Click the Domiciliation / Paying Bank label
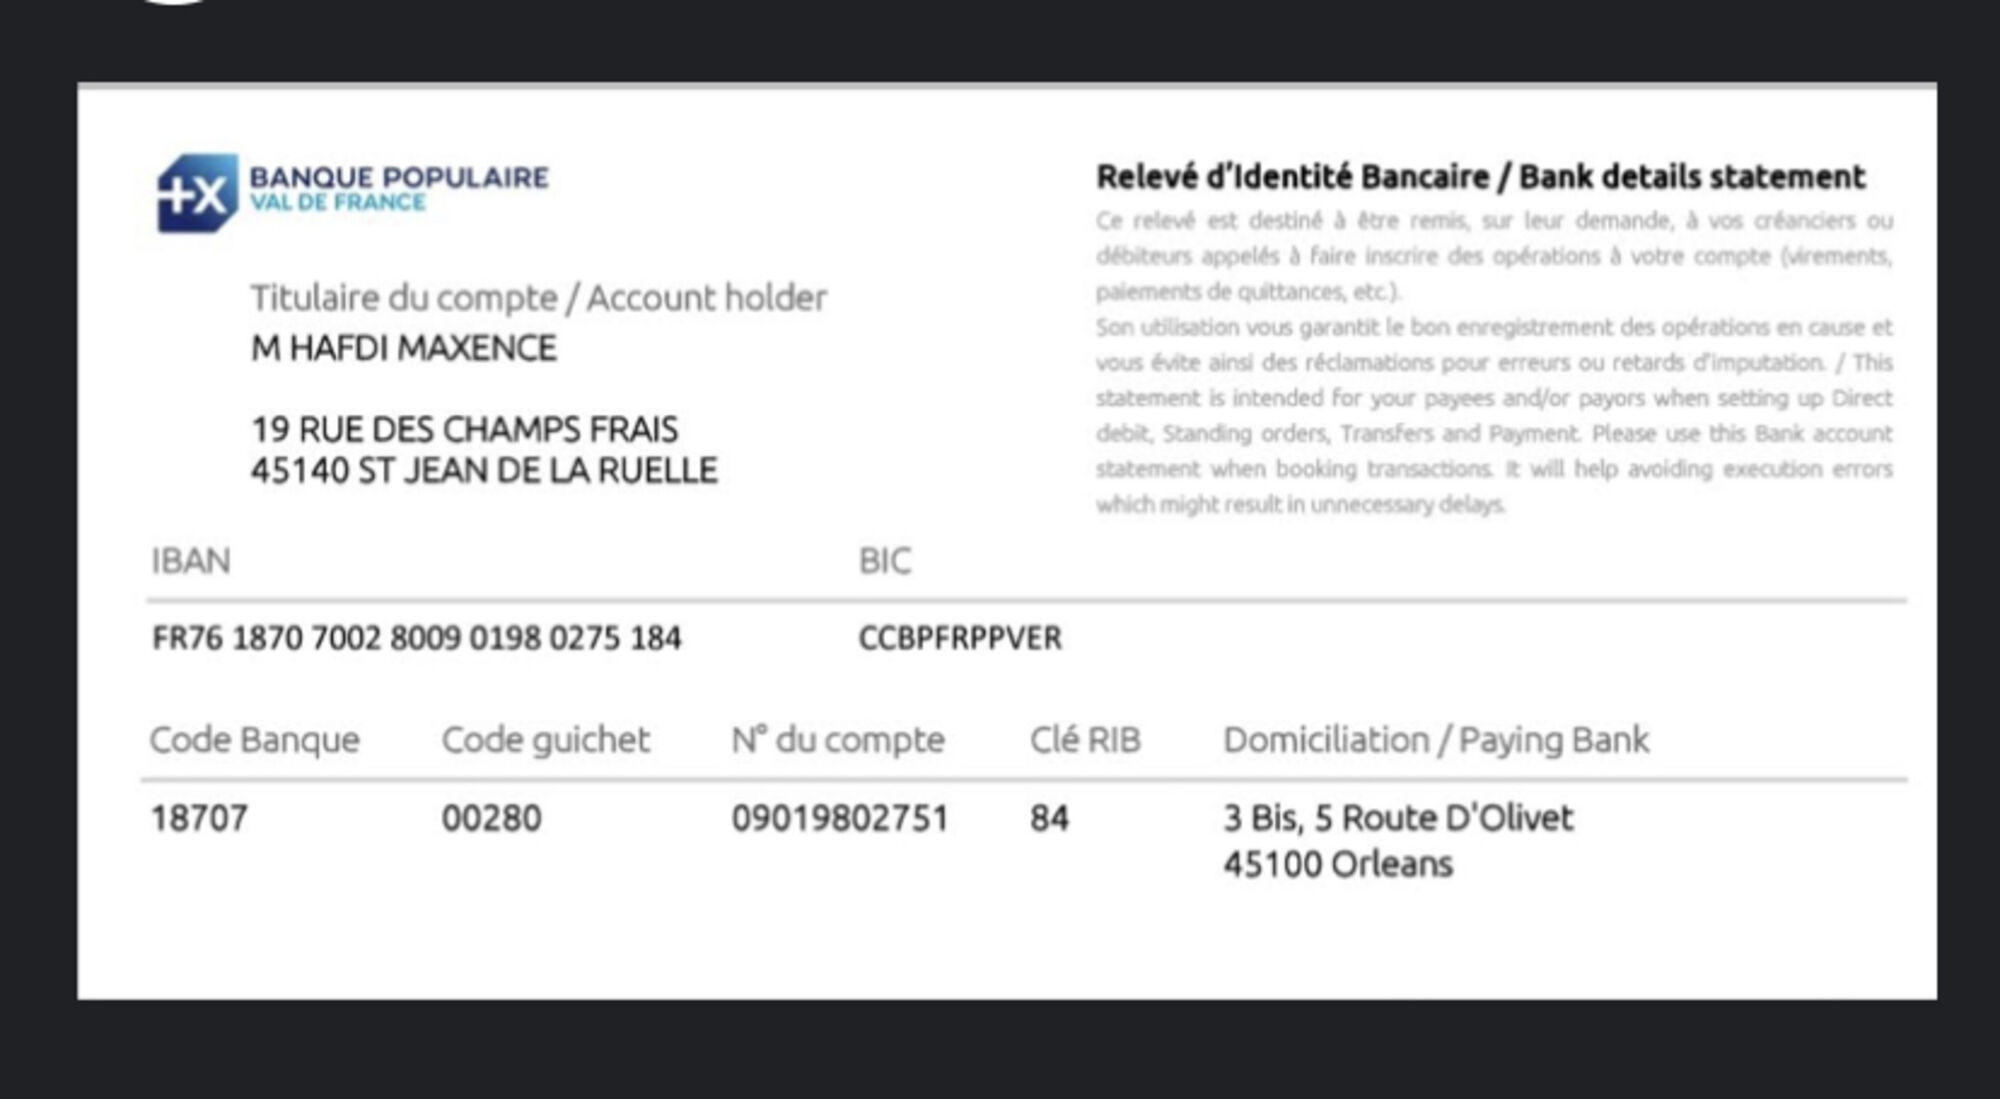 [1436, 740]
